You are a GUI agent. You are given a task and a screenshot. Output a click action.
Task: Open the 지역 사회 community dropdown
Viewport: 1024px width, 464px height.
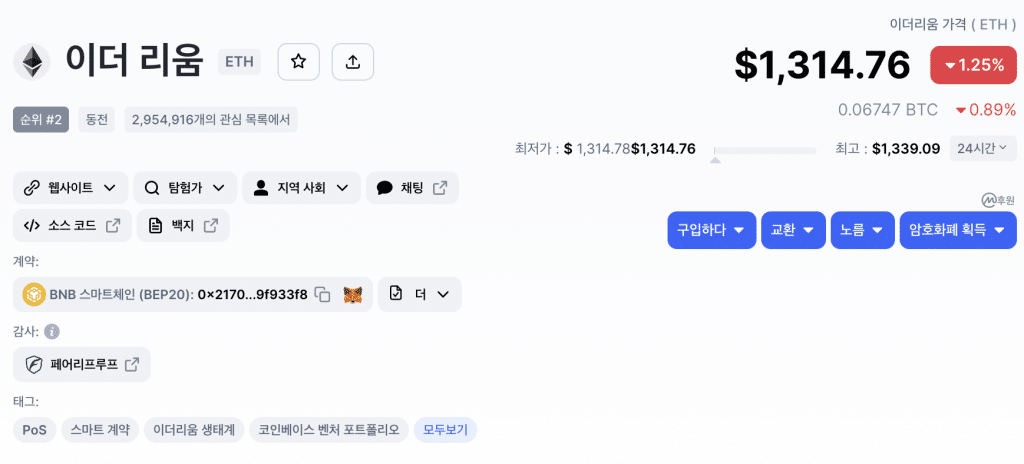click(301, 188)
